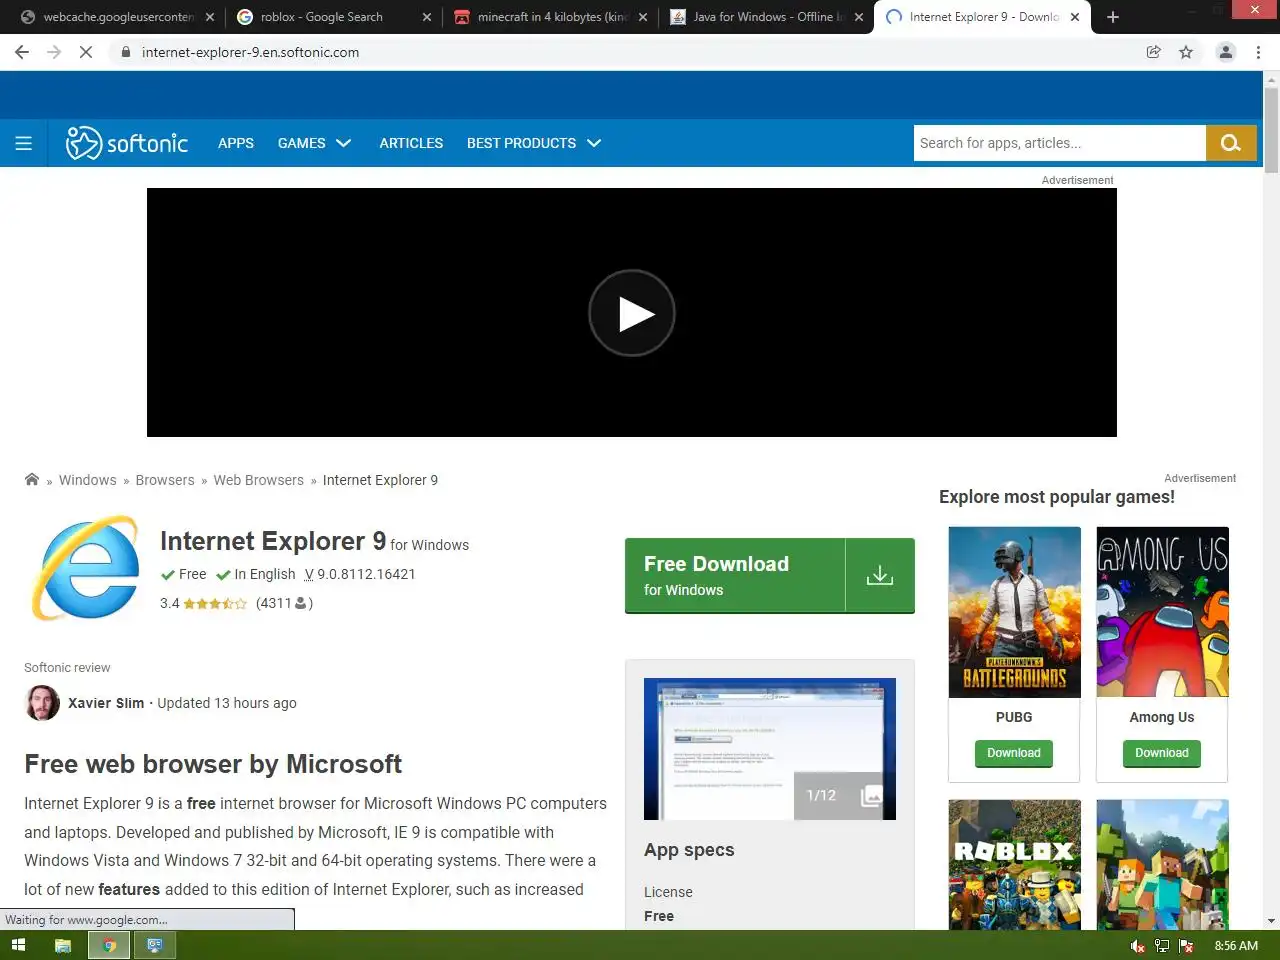
Task: Go forward in browser history
Action: click(54, 52)
